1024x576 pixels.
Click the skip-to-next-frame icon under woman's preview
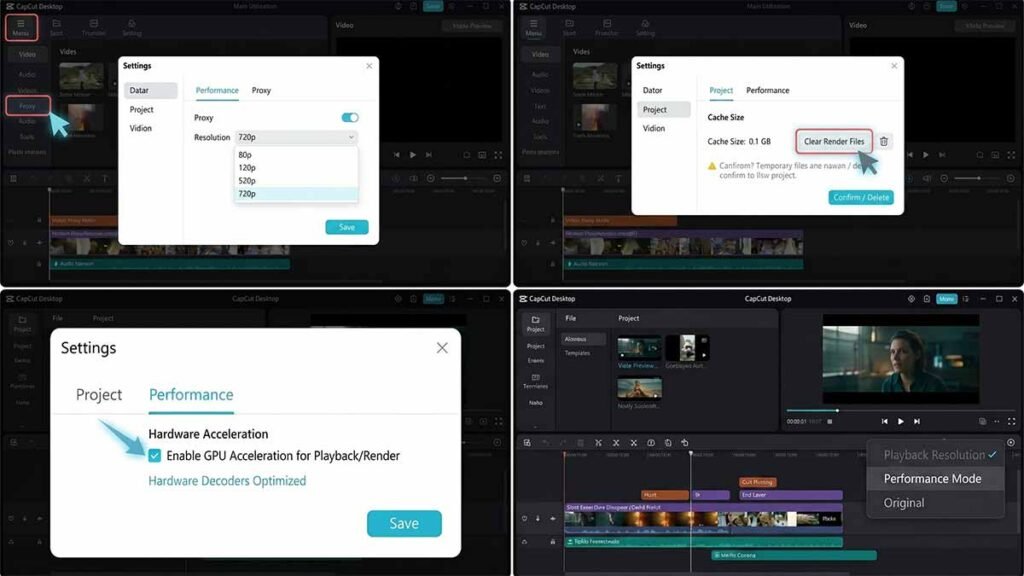[x=917, y=421]
